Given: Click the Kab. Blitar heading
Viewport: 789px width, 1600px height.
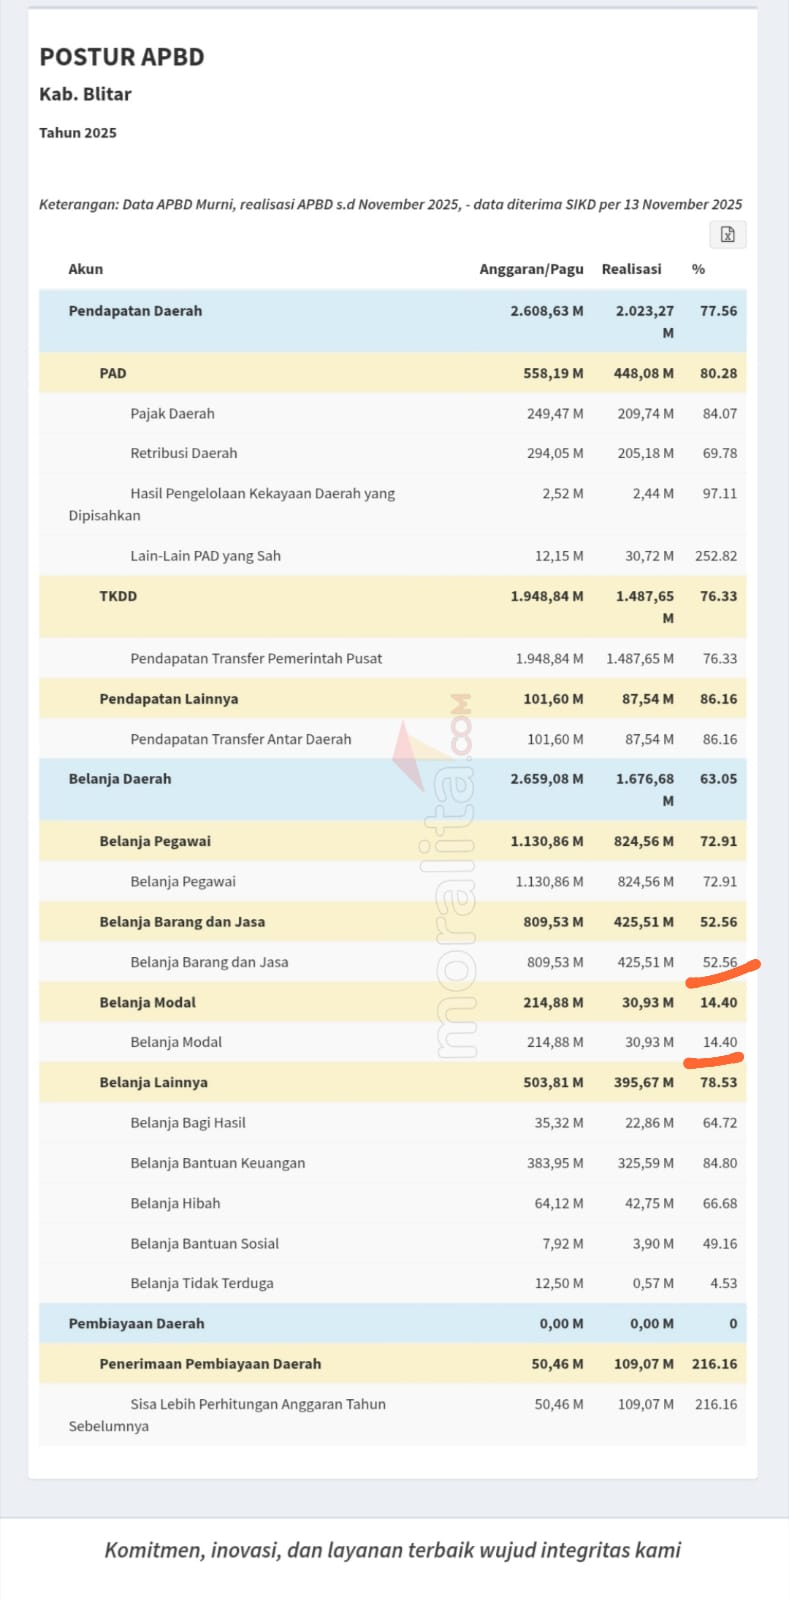Looking at the screenshot, I should tap(84, 94).
